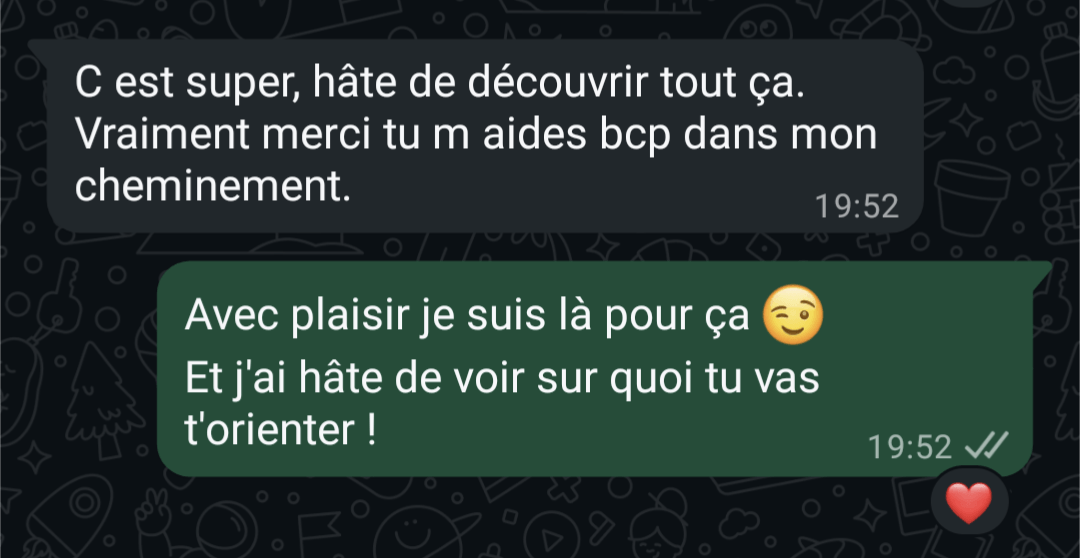Click the line 'Vraiment merci tu m aides bcp'
This screenshot has height=558, width=1080.
[x=373, y=136]
